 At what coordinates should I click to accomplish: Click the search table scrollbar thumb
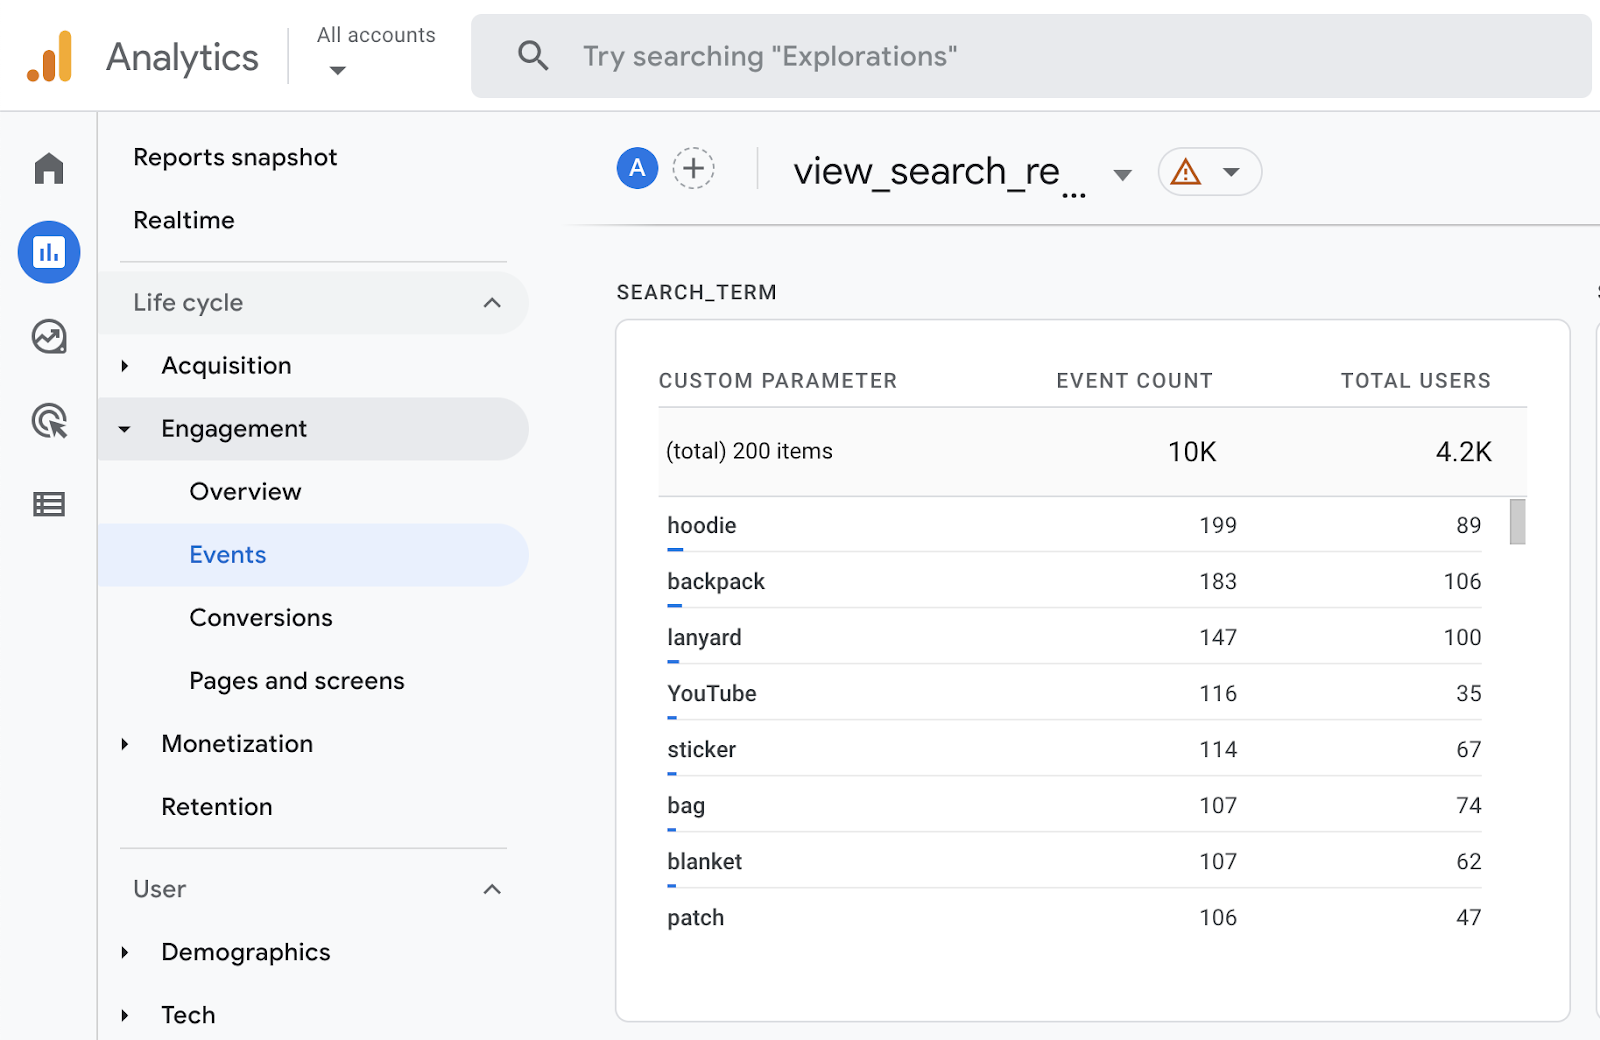coord(1517,522)
